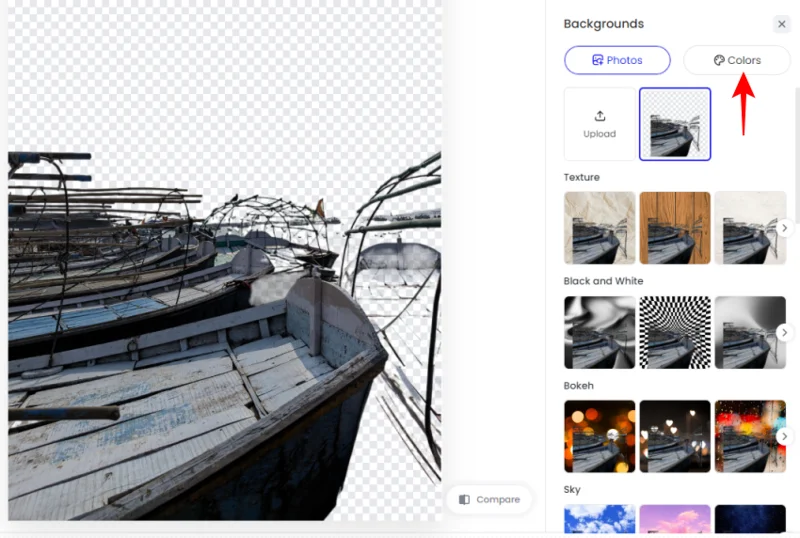Select the transparent background thumbnail
The image size is (800, 538).
pyautogui.click(x=675, y=124)
